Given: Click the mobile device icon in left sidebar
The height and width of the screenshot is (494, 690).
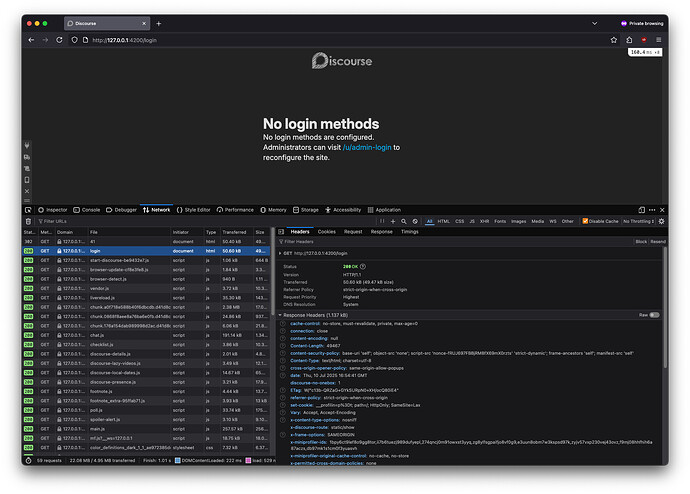Looking at the screenshot, I should 27,179.
